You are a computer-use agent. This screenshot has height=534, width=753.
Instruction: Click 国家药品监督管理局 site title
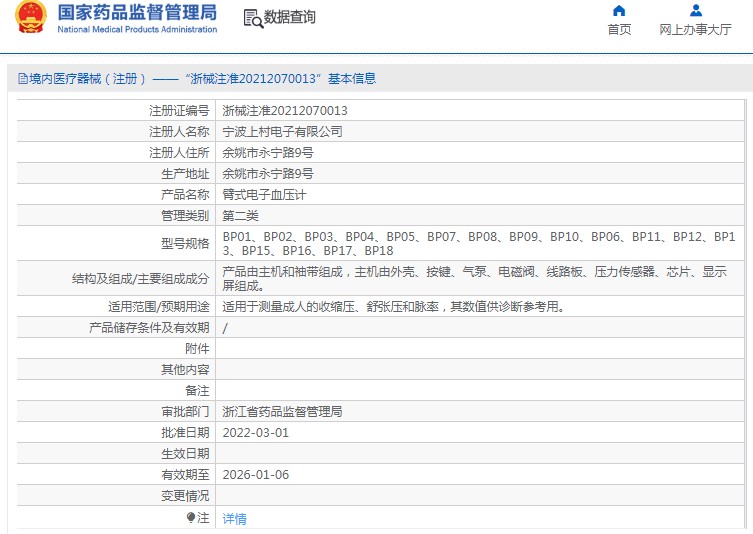137,12
